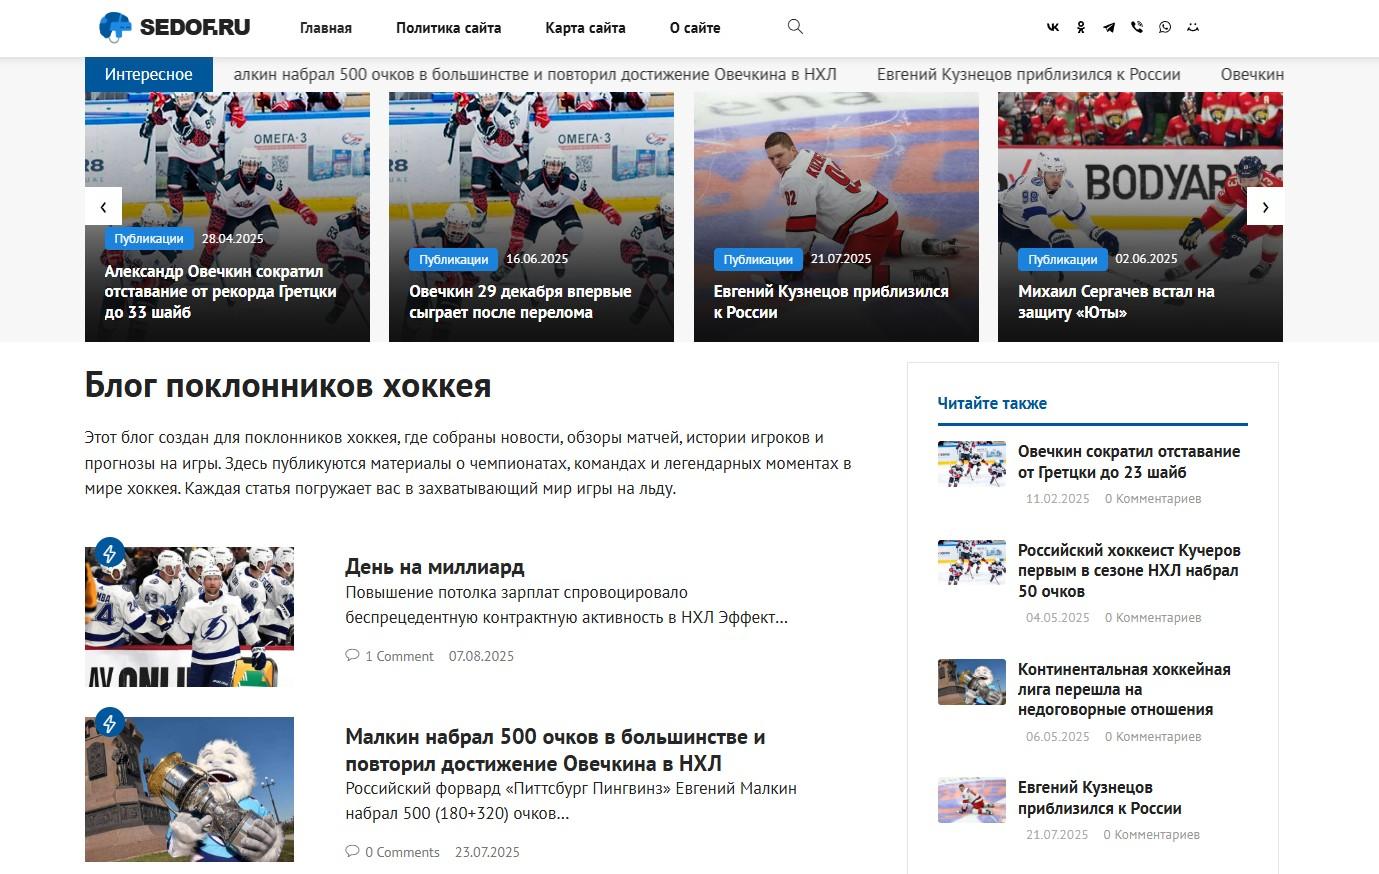Open the site search magnifier
This screenshot has width=1379, height=874.
point(795,27)
